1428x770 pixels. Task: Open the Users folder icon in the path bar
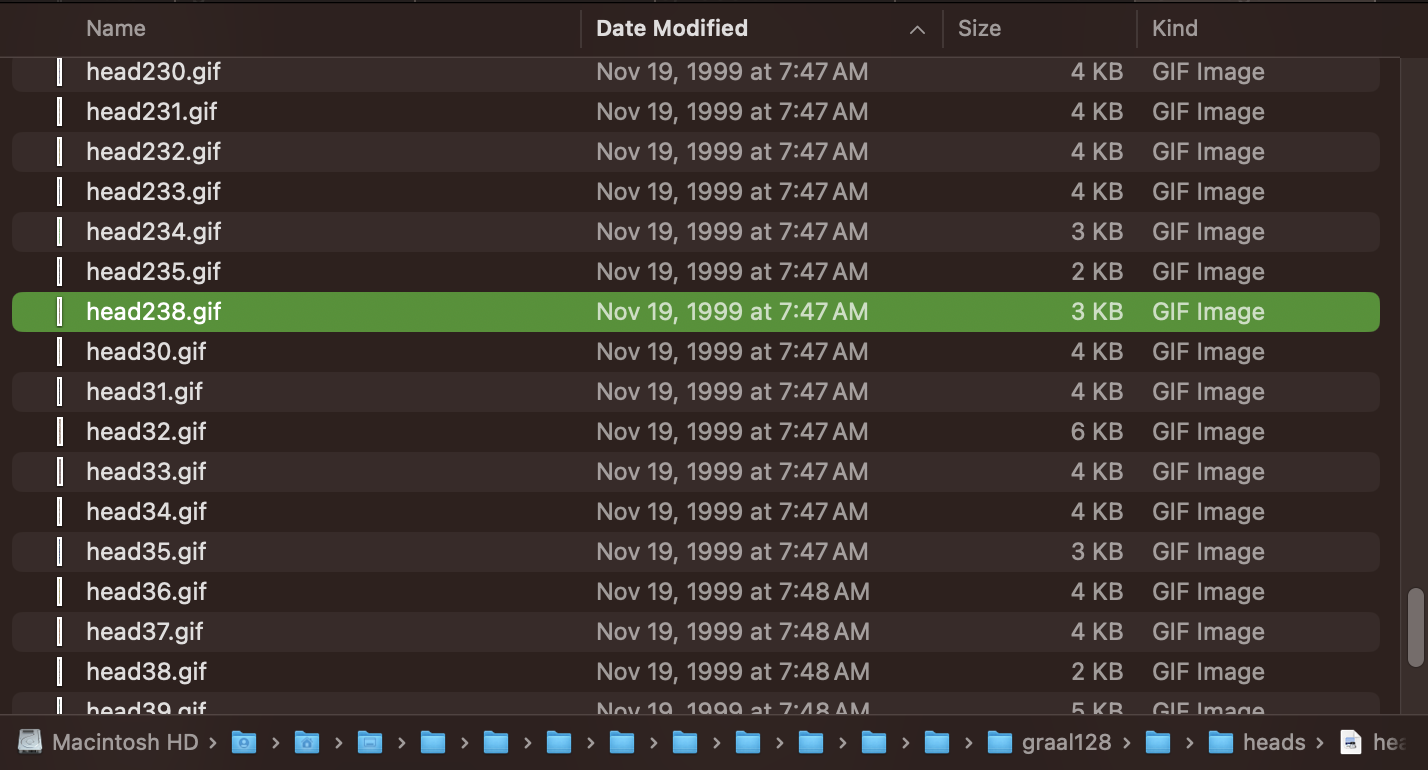(244, 742)
